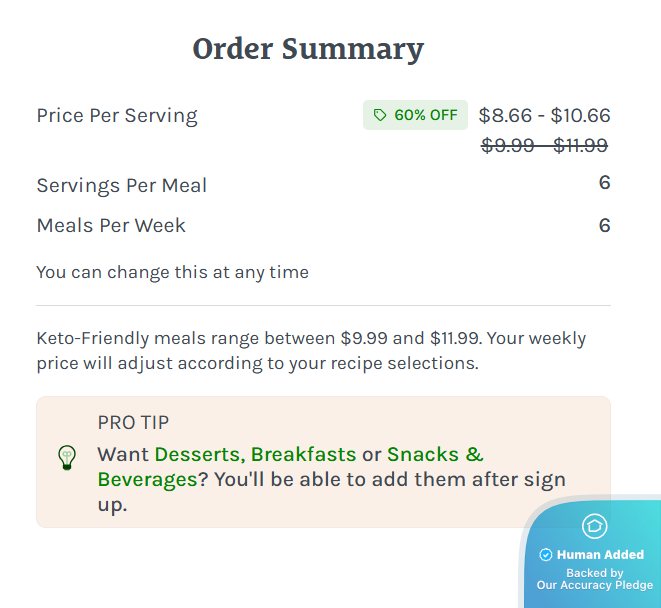Image resolution: width=661 pixels, height=608 pixels.
Task: Click 'You can change this at any time' text
Action: tap(172, 272)
